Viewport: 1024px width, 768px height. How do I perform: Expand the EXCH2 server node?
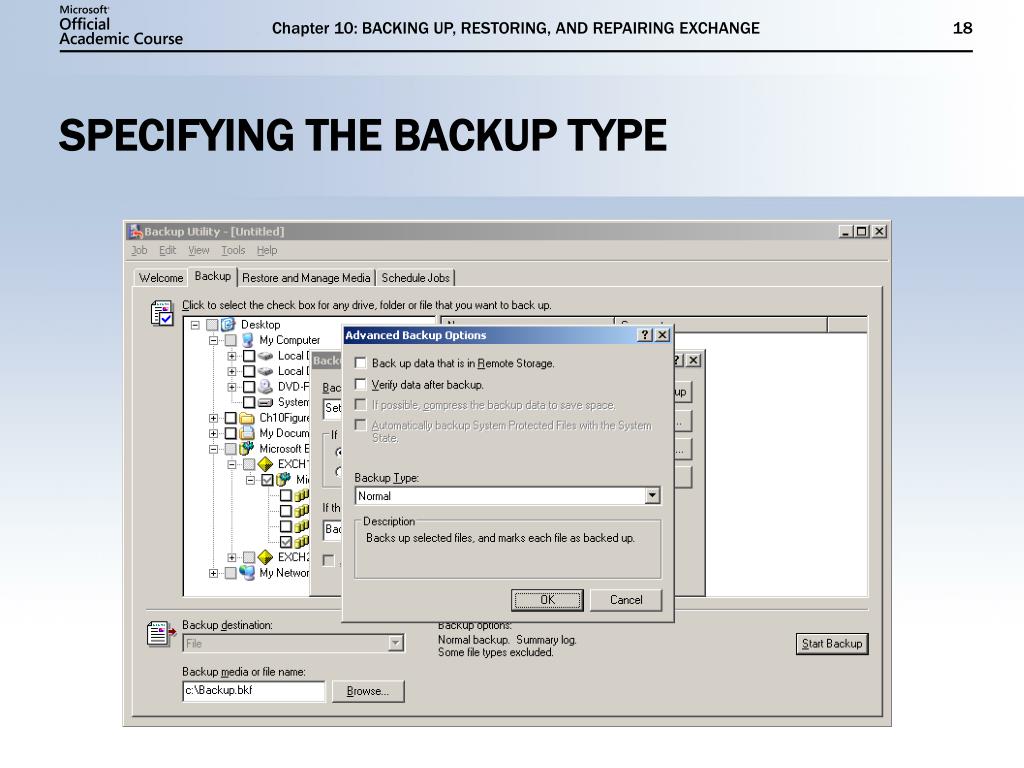pyautogui.click(x=232, y=558)
